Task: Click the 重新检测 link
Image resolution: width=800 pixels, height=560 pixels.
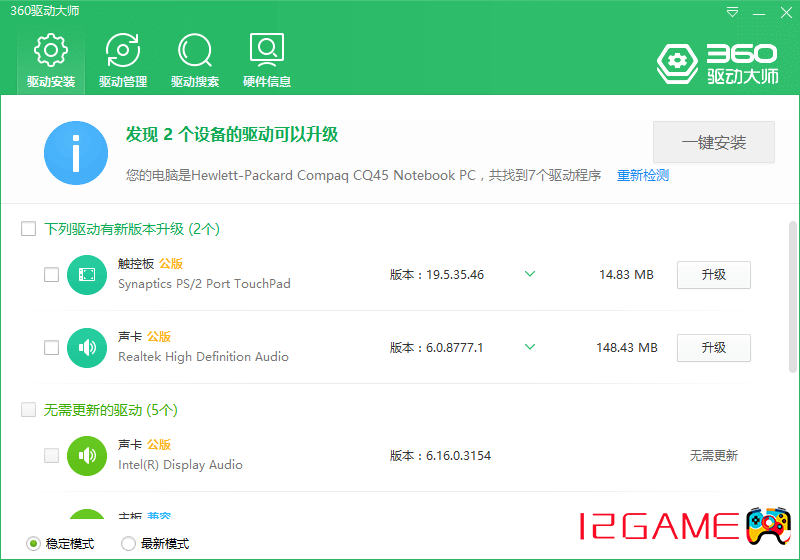Action: tap(643, 175)
